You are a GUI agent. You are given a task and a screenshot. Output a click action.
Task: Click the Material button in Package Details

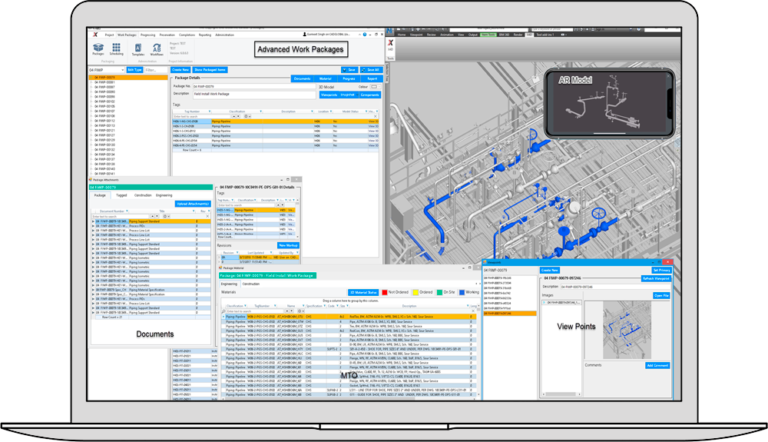(325, 79)
